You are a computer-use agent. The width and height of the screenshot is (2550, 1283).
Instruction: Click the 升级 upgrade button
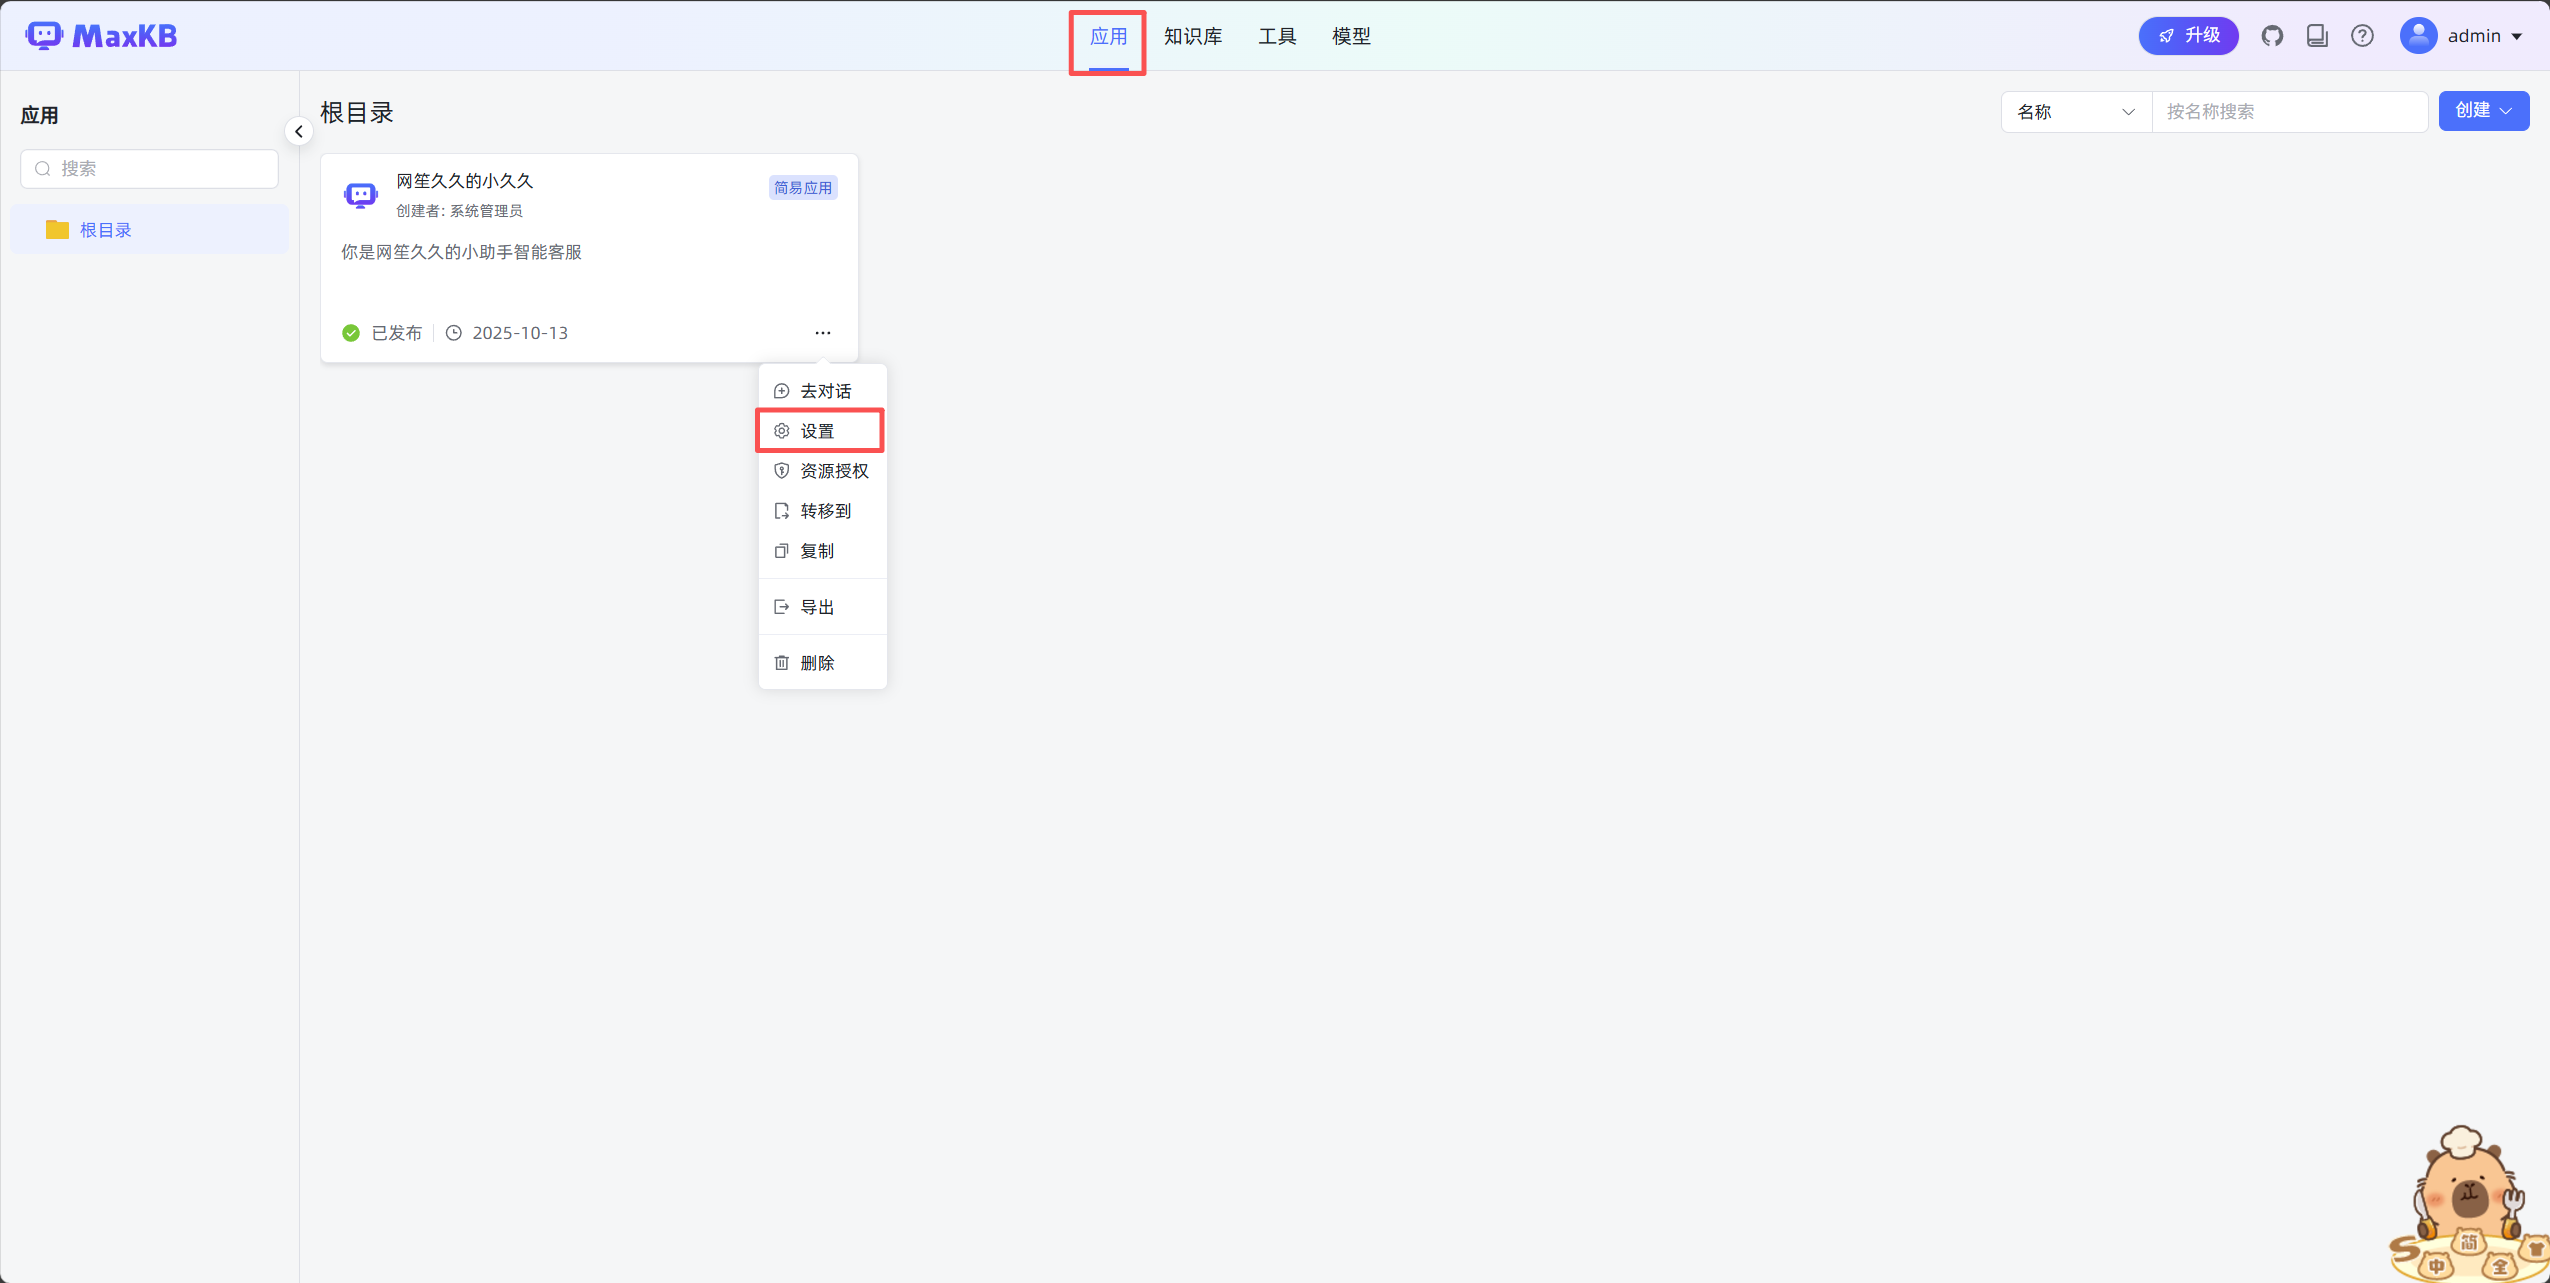[x=2188, y=36]
